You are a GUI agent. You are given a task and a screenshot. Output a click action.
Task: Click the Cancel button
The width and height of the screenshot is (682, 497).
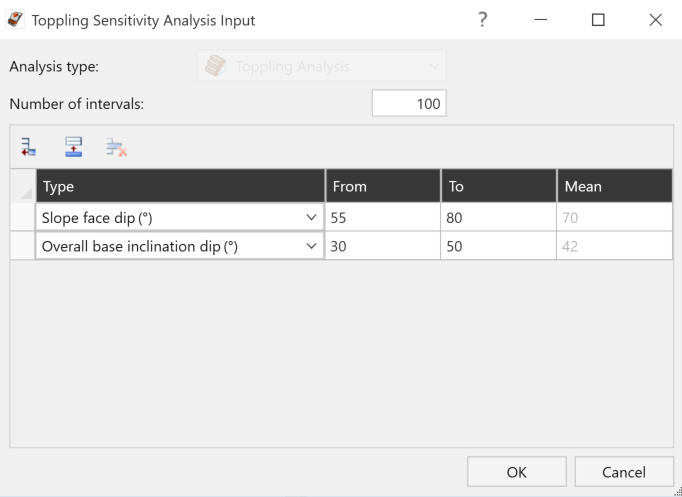pyautogui.click(x=624, y=472)
